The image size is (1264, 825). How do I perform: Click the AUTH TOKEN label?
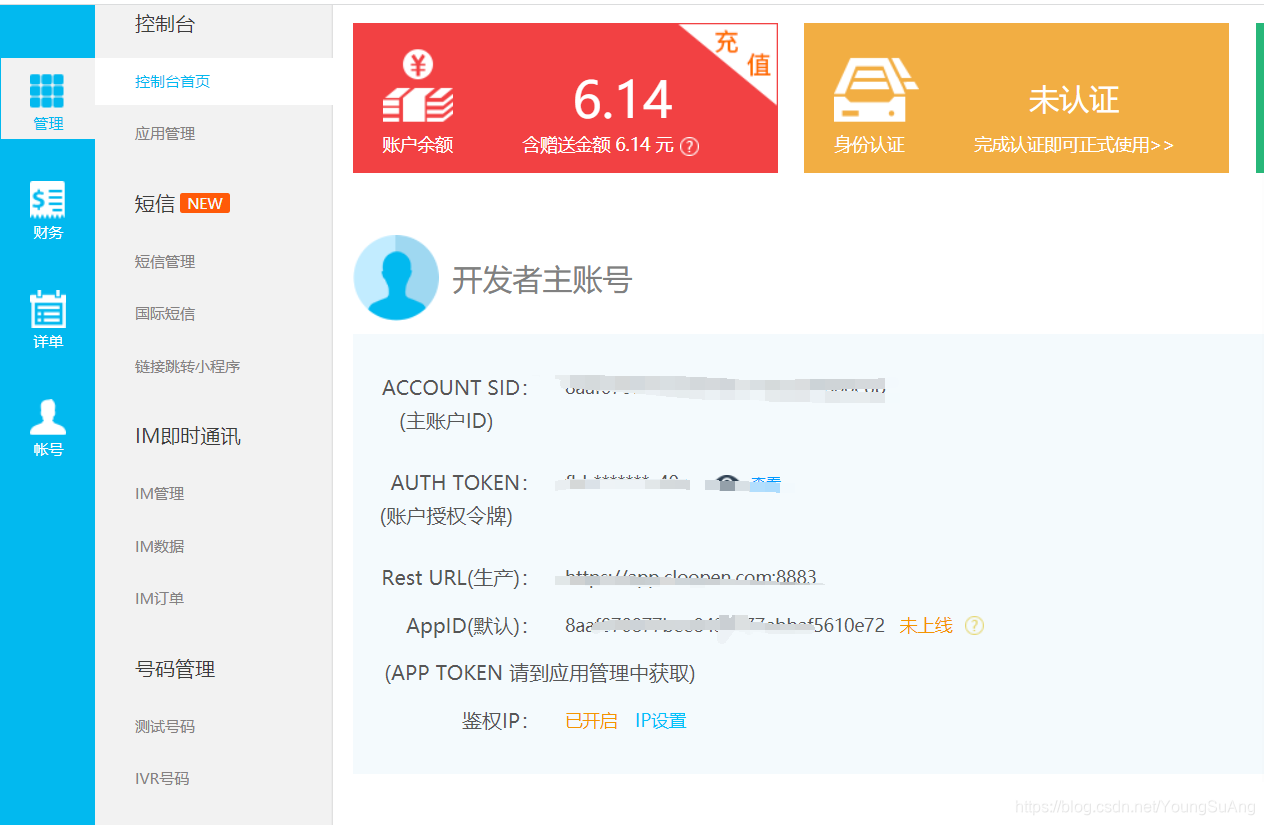(460, 483)
